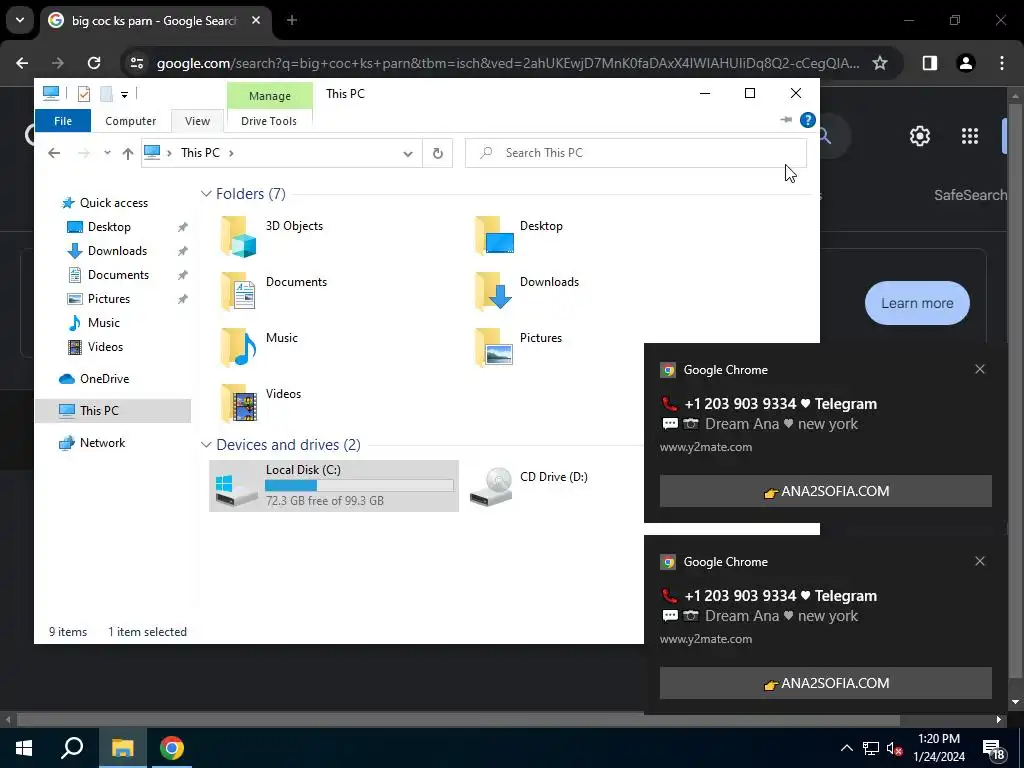Open Pictures in Quick access sidebar
The height and width of the screenshot is (768, 1024).
click(x=99, y=299)
